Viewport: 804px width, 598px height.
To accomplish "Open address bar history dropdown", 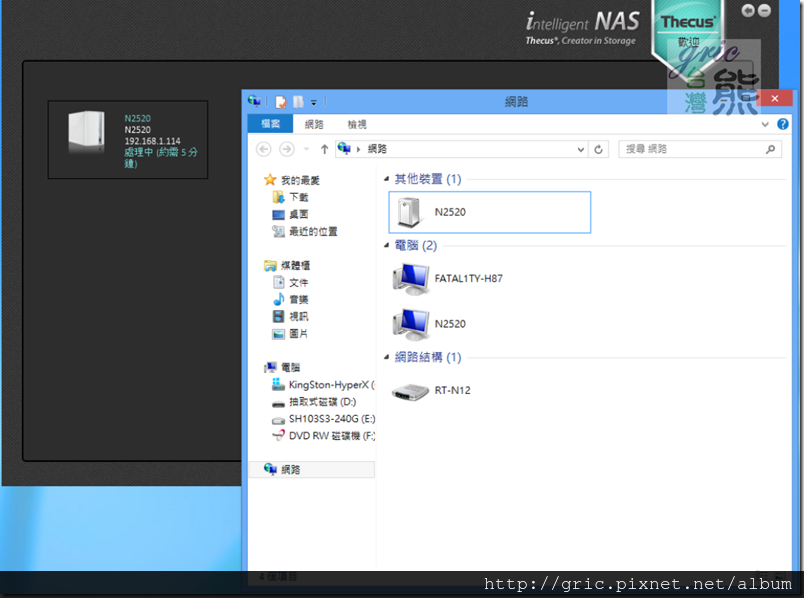I will (580, 149).
